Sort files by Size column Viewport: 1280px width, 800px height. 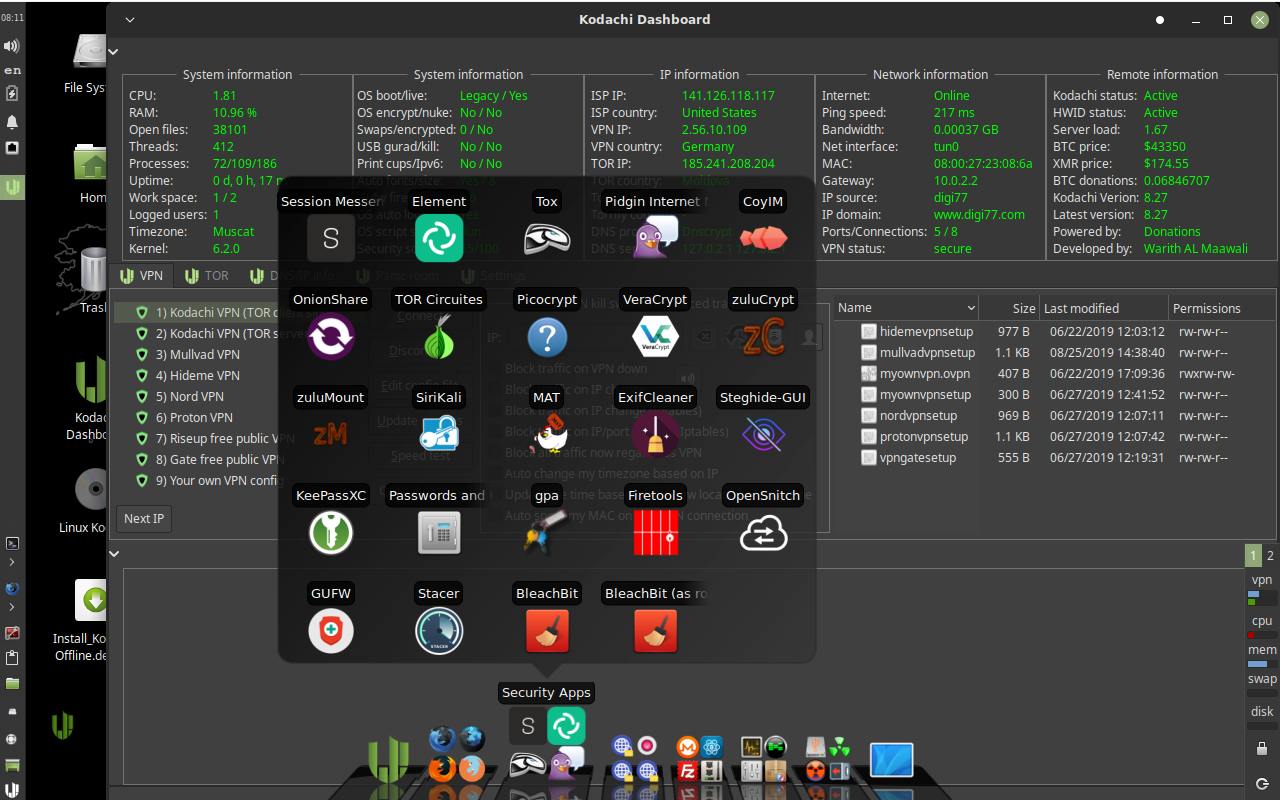tap(1008, 308)
